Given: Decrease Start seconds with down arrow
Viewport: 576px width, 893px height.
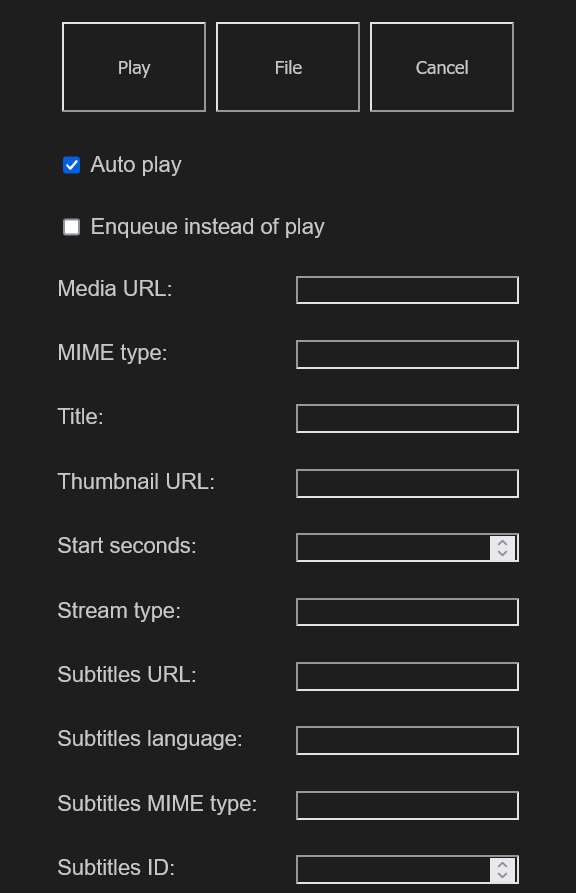Looking at the screenshot, I should pos(503,554).
